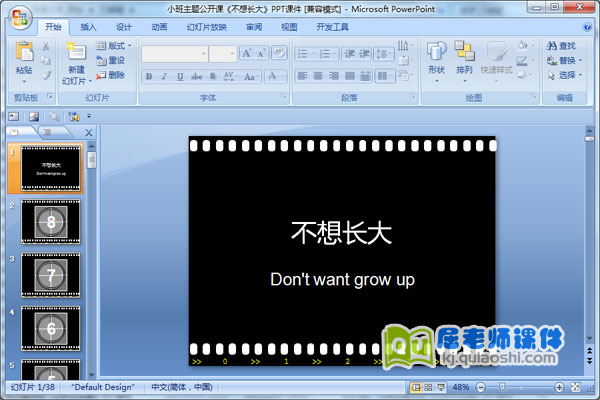Click the zoom in plus button
Image resolution: width=600 pixels, height=400 pixels.
[559, 387]
